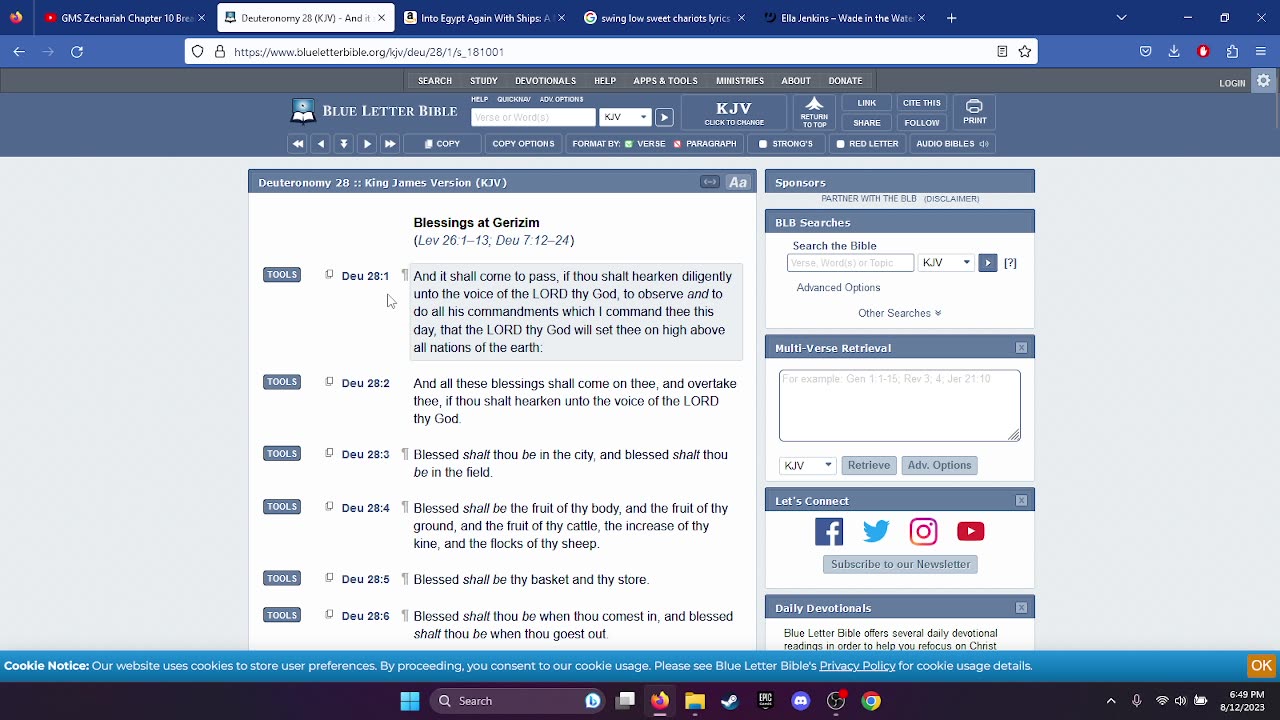
Task: Click the copy icon beside Deu 28:1
Action: pyautogui.click(x=329, y=275)
